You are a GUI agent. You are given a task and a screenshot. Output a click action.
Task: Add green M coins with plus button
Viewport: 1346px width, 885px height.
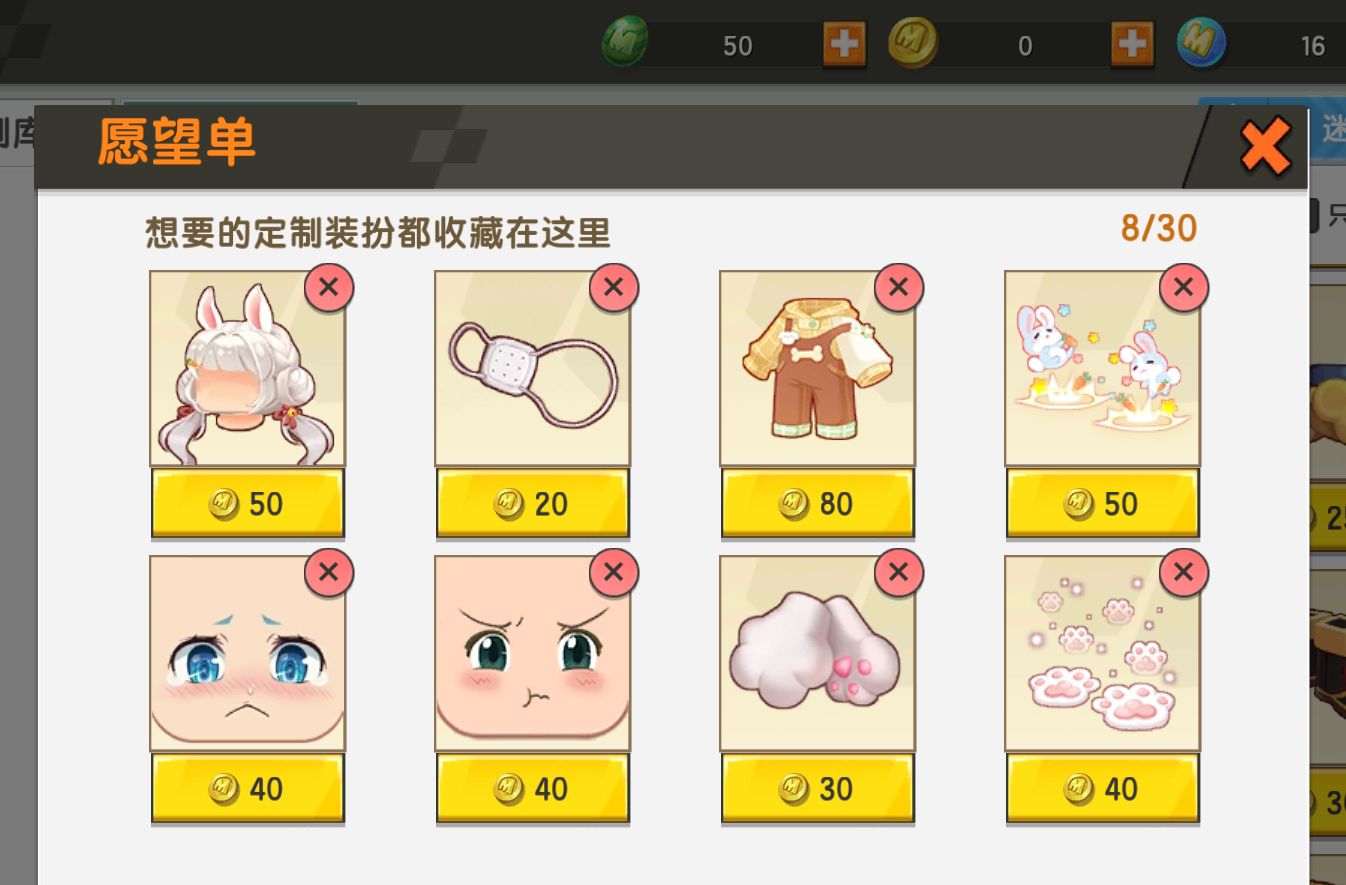coord(844,45)
